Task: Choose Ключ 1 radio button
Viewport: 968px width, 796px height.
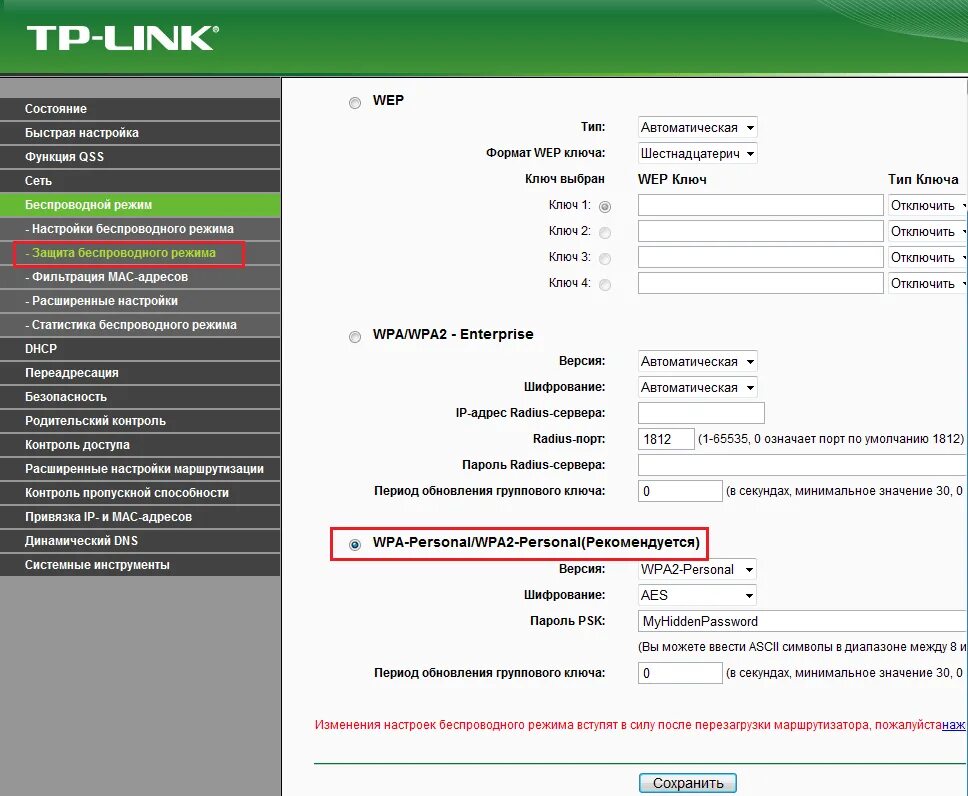Action: (x=605, y=206)
